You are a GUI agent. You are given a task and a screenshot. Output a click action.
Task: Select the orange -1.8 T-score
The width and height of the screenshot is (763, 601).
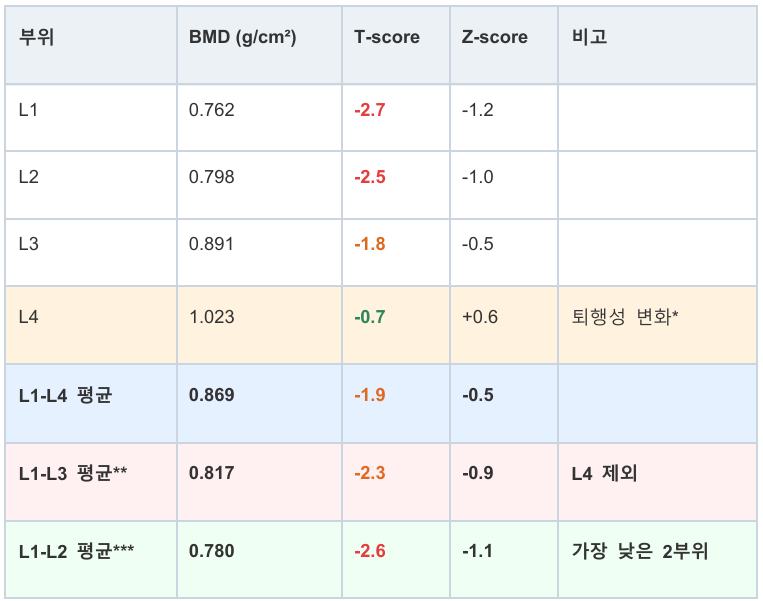(x=370, y=244)
